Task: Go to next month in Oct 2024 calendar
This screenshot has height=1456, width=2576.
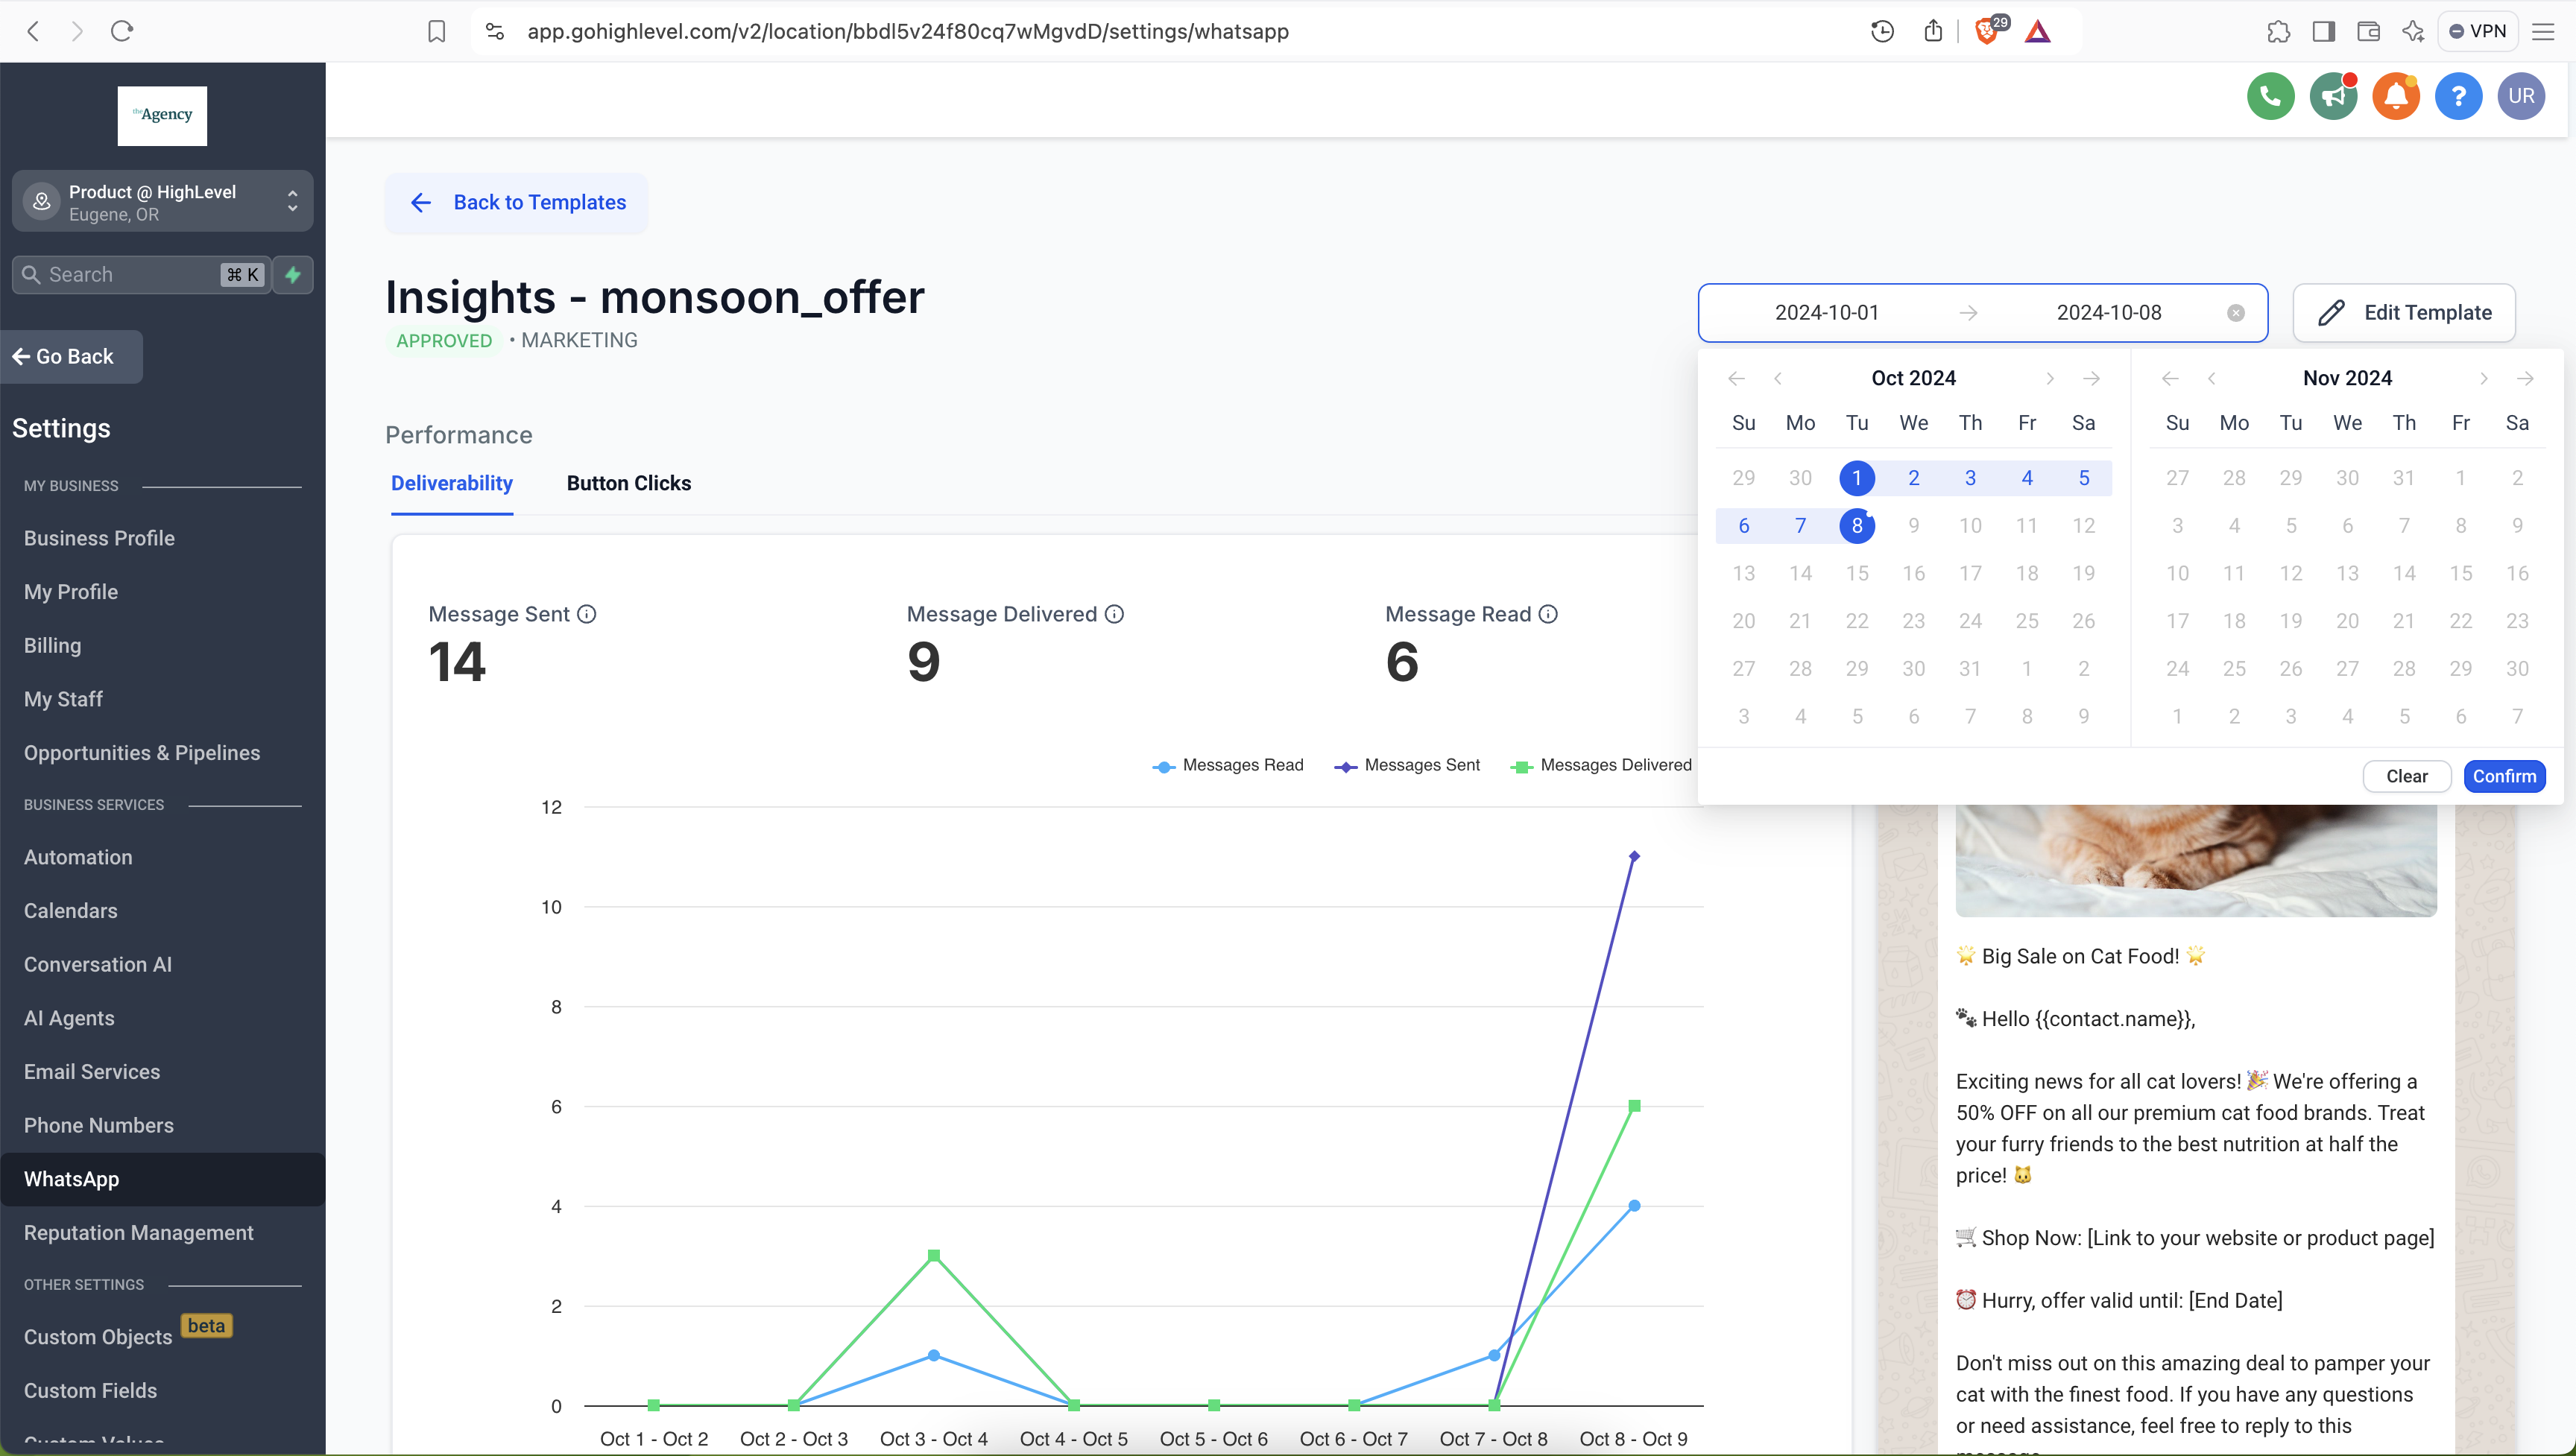Action: click(x=2049, y=378)
